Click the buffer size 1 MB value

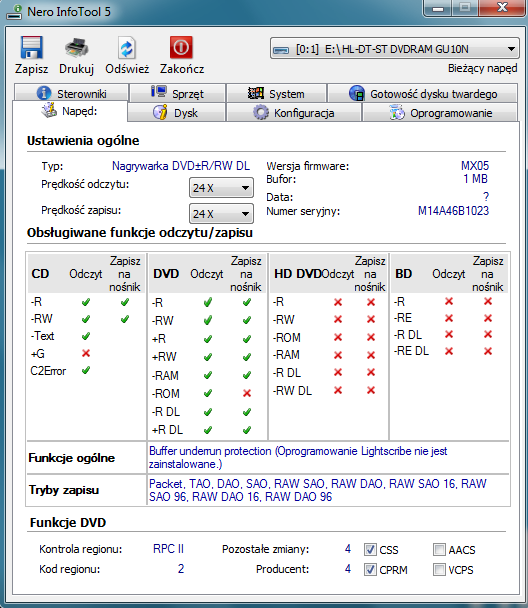tap(475, 179)
